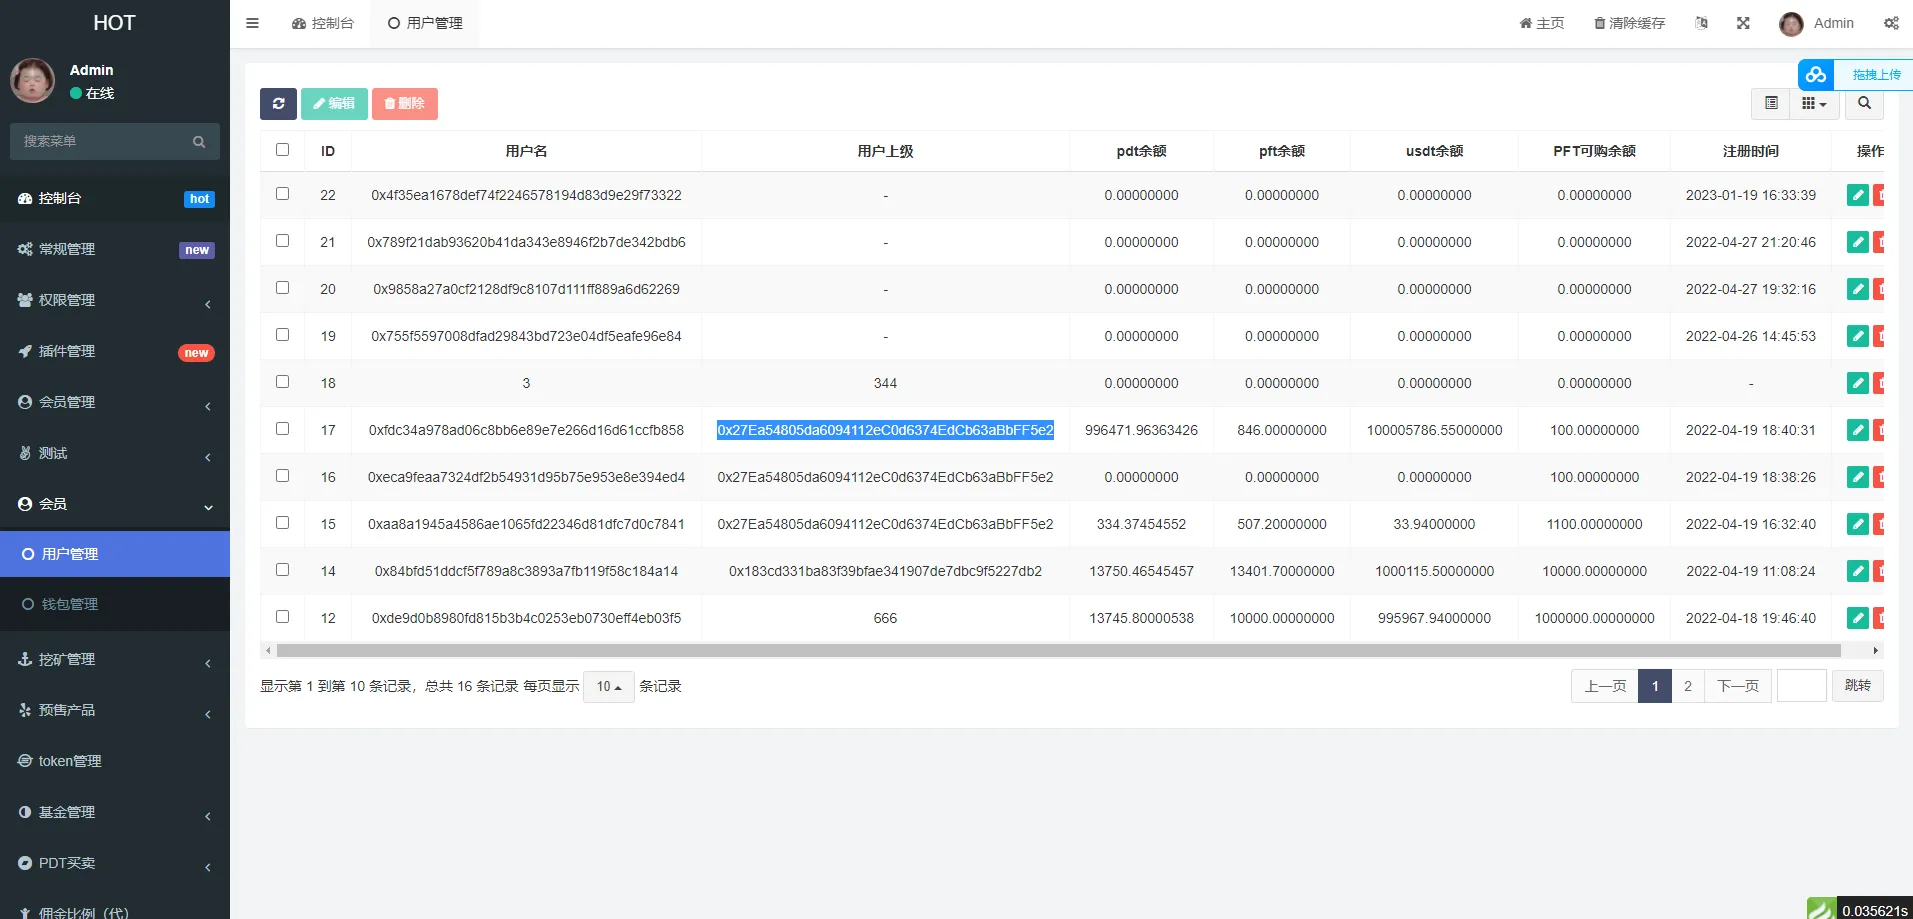This screenshot has height=919, width=1913.
Task: Open the page size dropdown showing 10
Action: click(608, 687)
